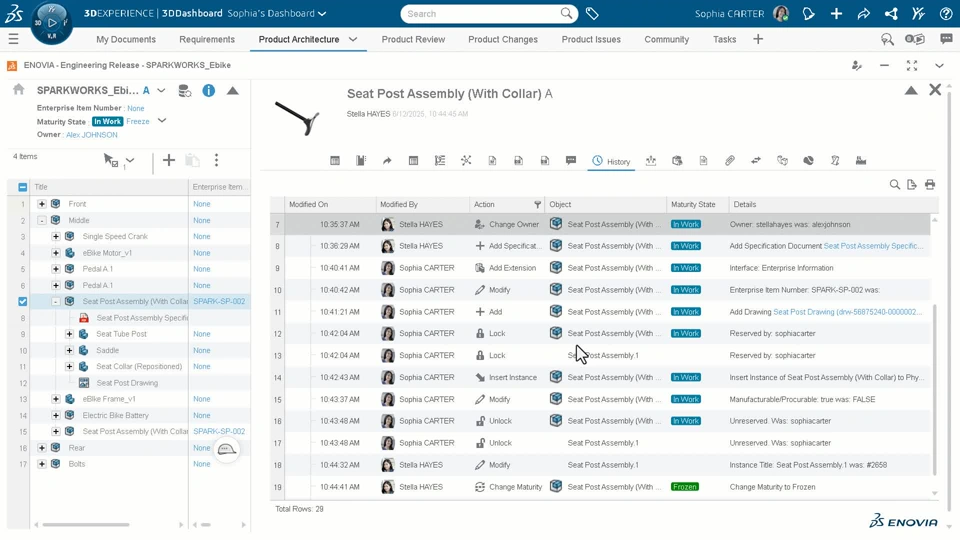The width and height of the screenshot is (960, 540).
Task: Click the filter icon in Action column
Action: tap(537, 204)
